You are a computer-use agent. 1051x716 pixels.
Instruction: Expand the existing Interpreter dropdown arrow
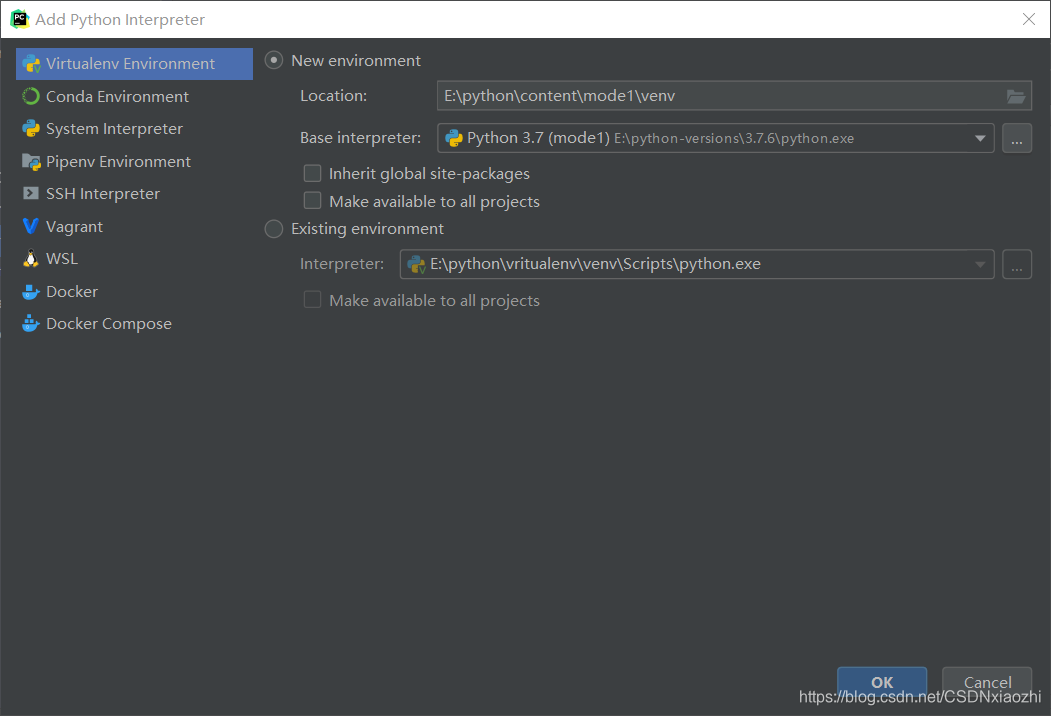(980, 264)
